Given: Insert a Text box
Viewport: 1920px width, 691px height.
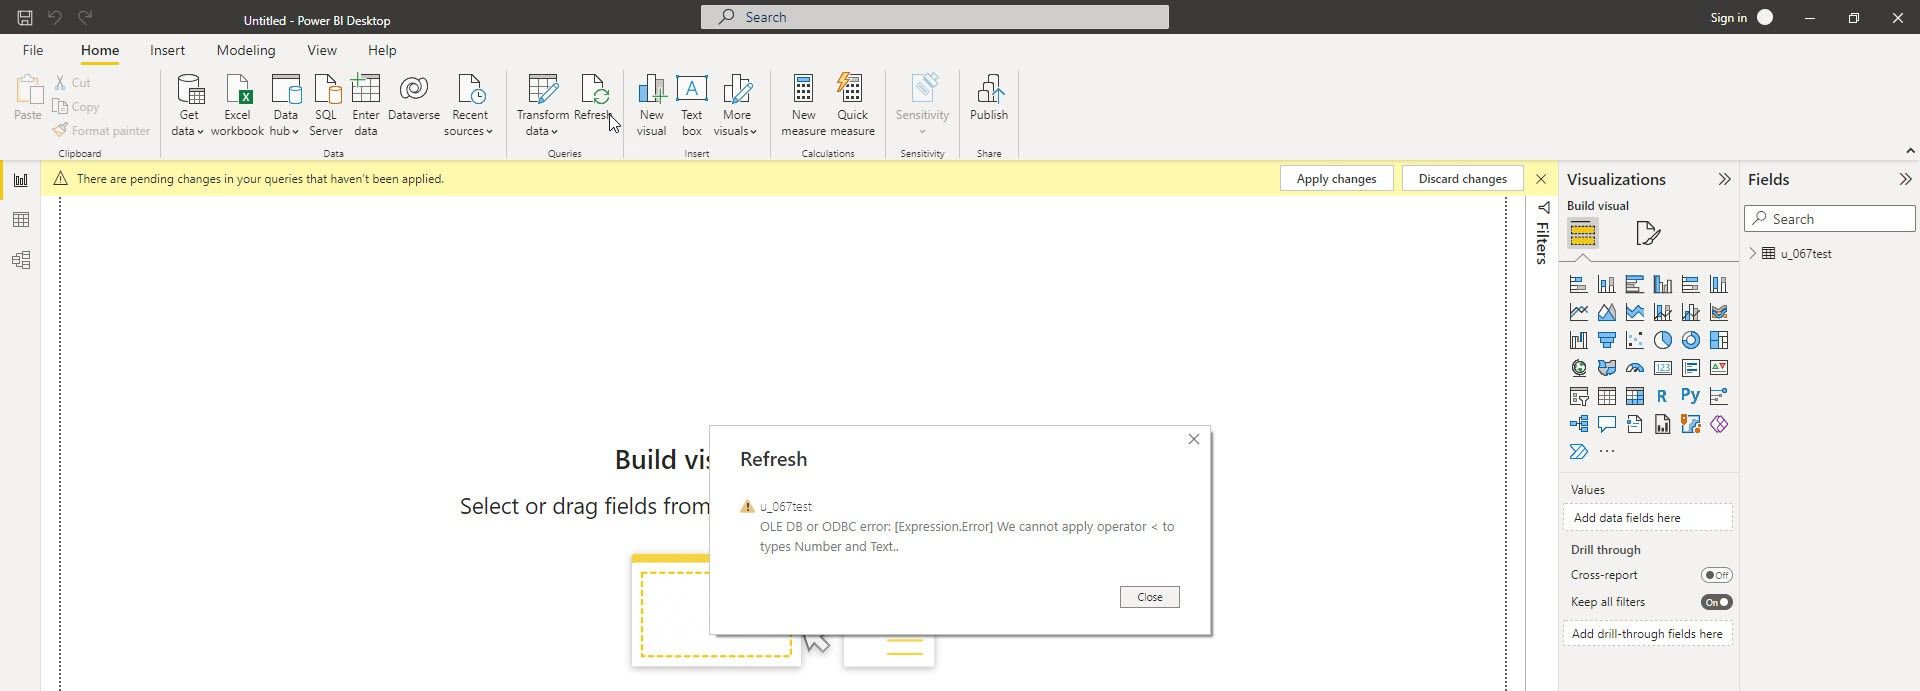Looking at the screenshot, I should click(x=691, y=91).
